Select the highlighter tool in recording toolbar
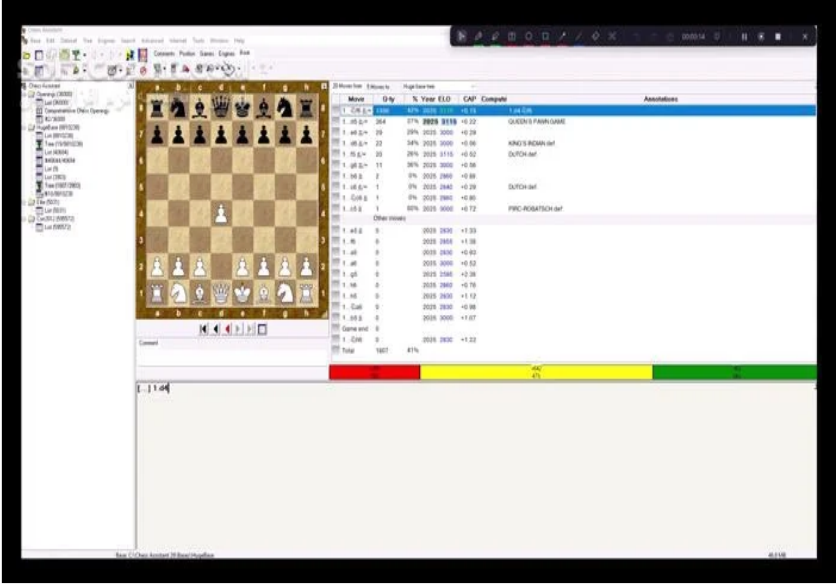The image size is (836, 584). click(x=495, y=36)
